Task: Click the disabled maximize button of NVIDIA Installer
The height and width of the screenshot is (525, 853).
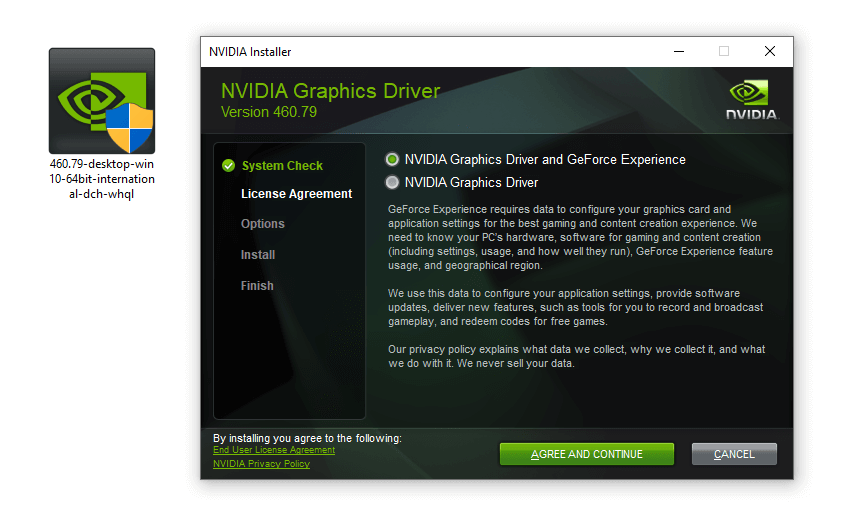Action: pyautogui.click(x=724, y=52)
